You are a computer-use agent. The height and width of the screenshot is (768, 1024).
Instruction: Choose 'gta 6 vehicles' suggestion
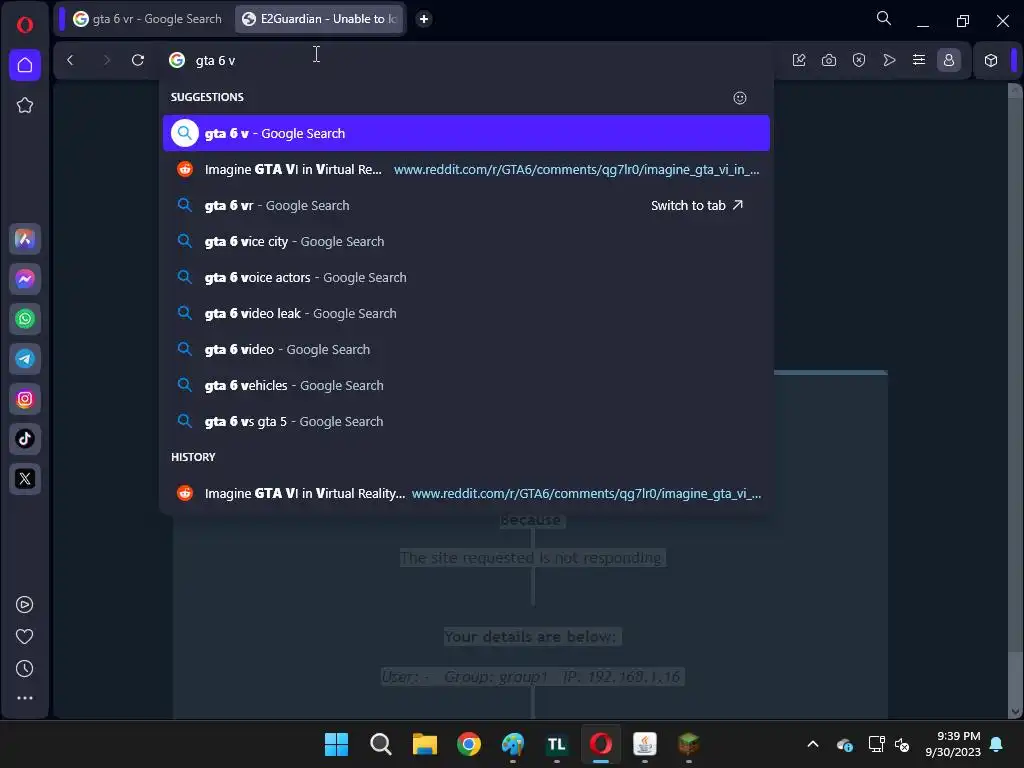point(466,385)
